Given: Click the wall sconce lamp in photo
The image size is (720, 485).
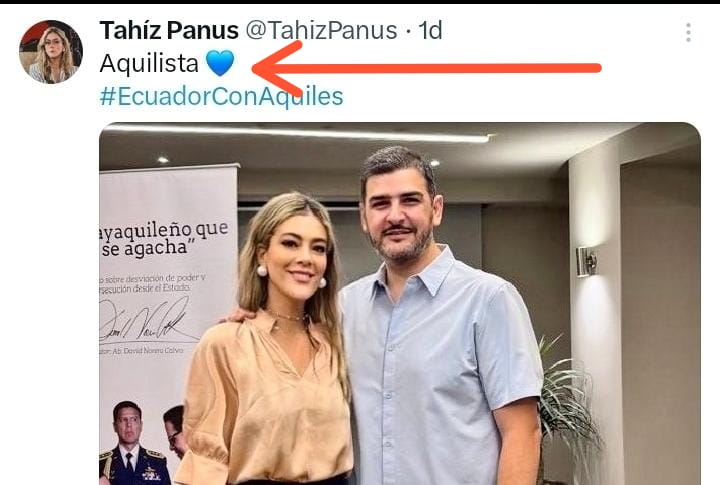Looking at the screenshot, I should (587, 261).
